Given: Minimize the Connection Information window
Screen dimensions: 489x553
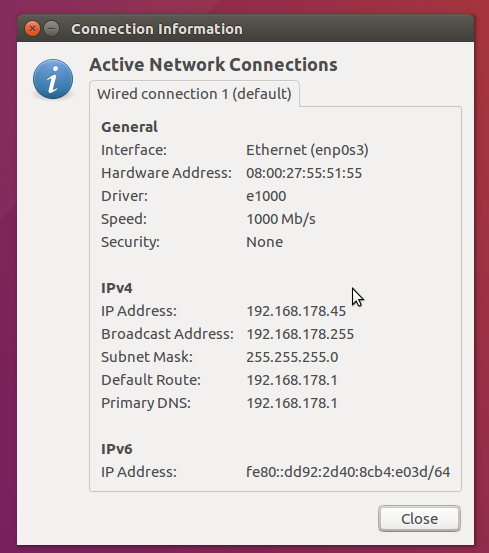Looking at the screenshot, I should point(52,29).
